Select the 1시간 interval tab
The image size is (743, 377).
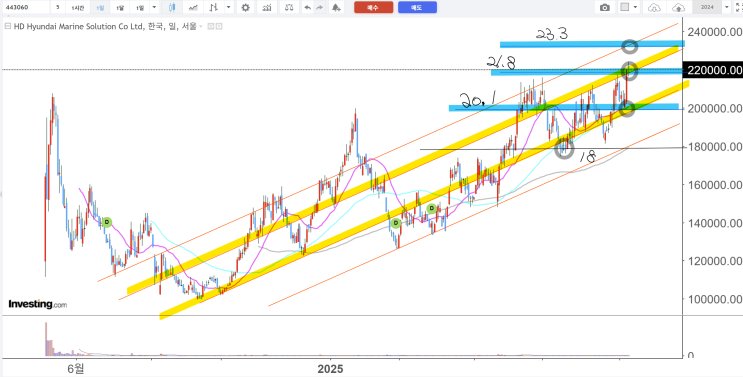(x=78, y=8)
